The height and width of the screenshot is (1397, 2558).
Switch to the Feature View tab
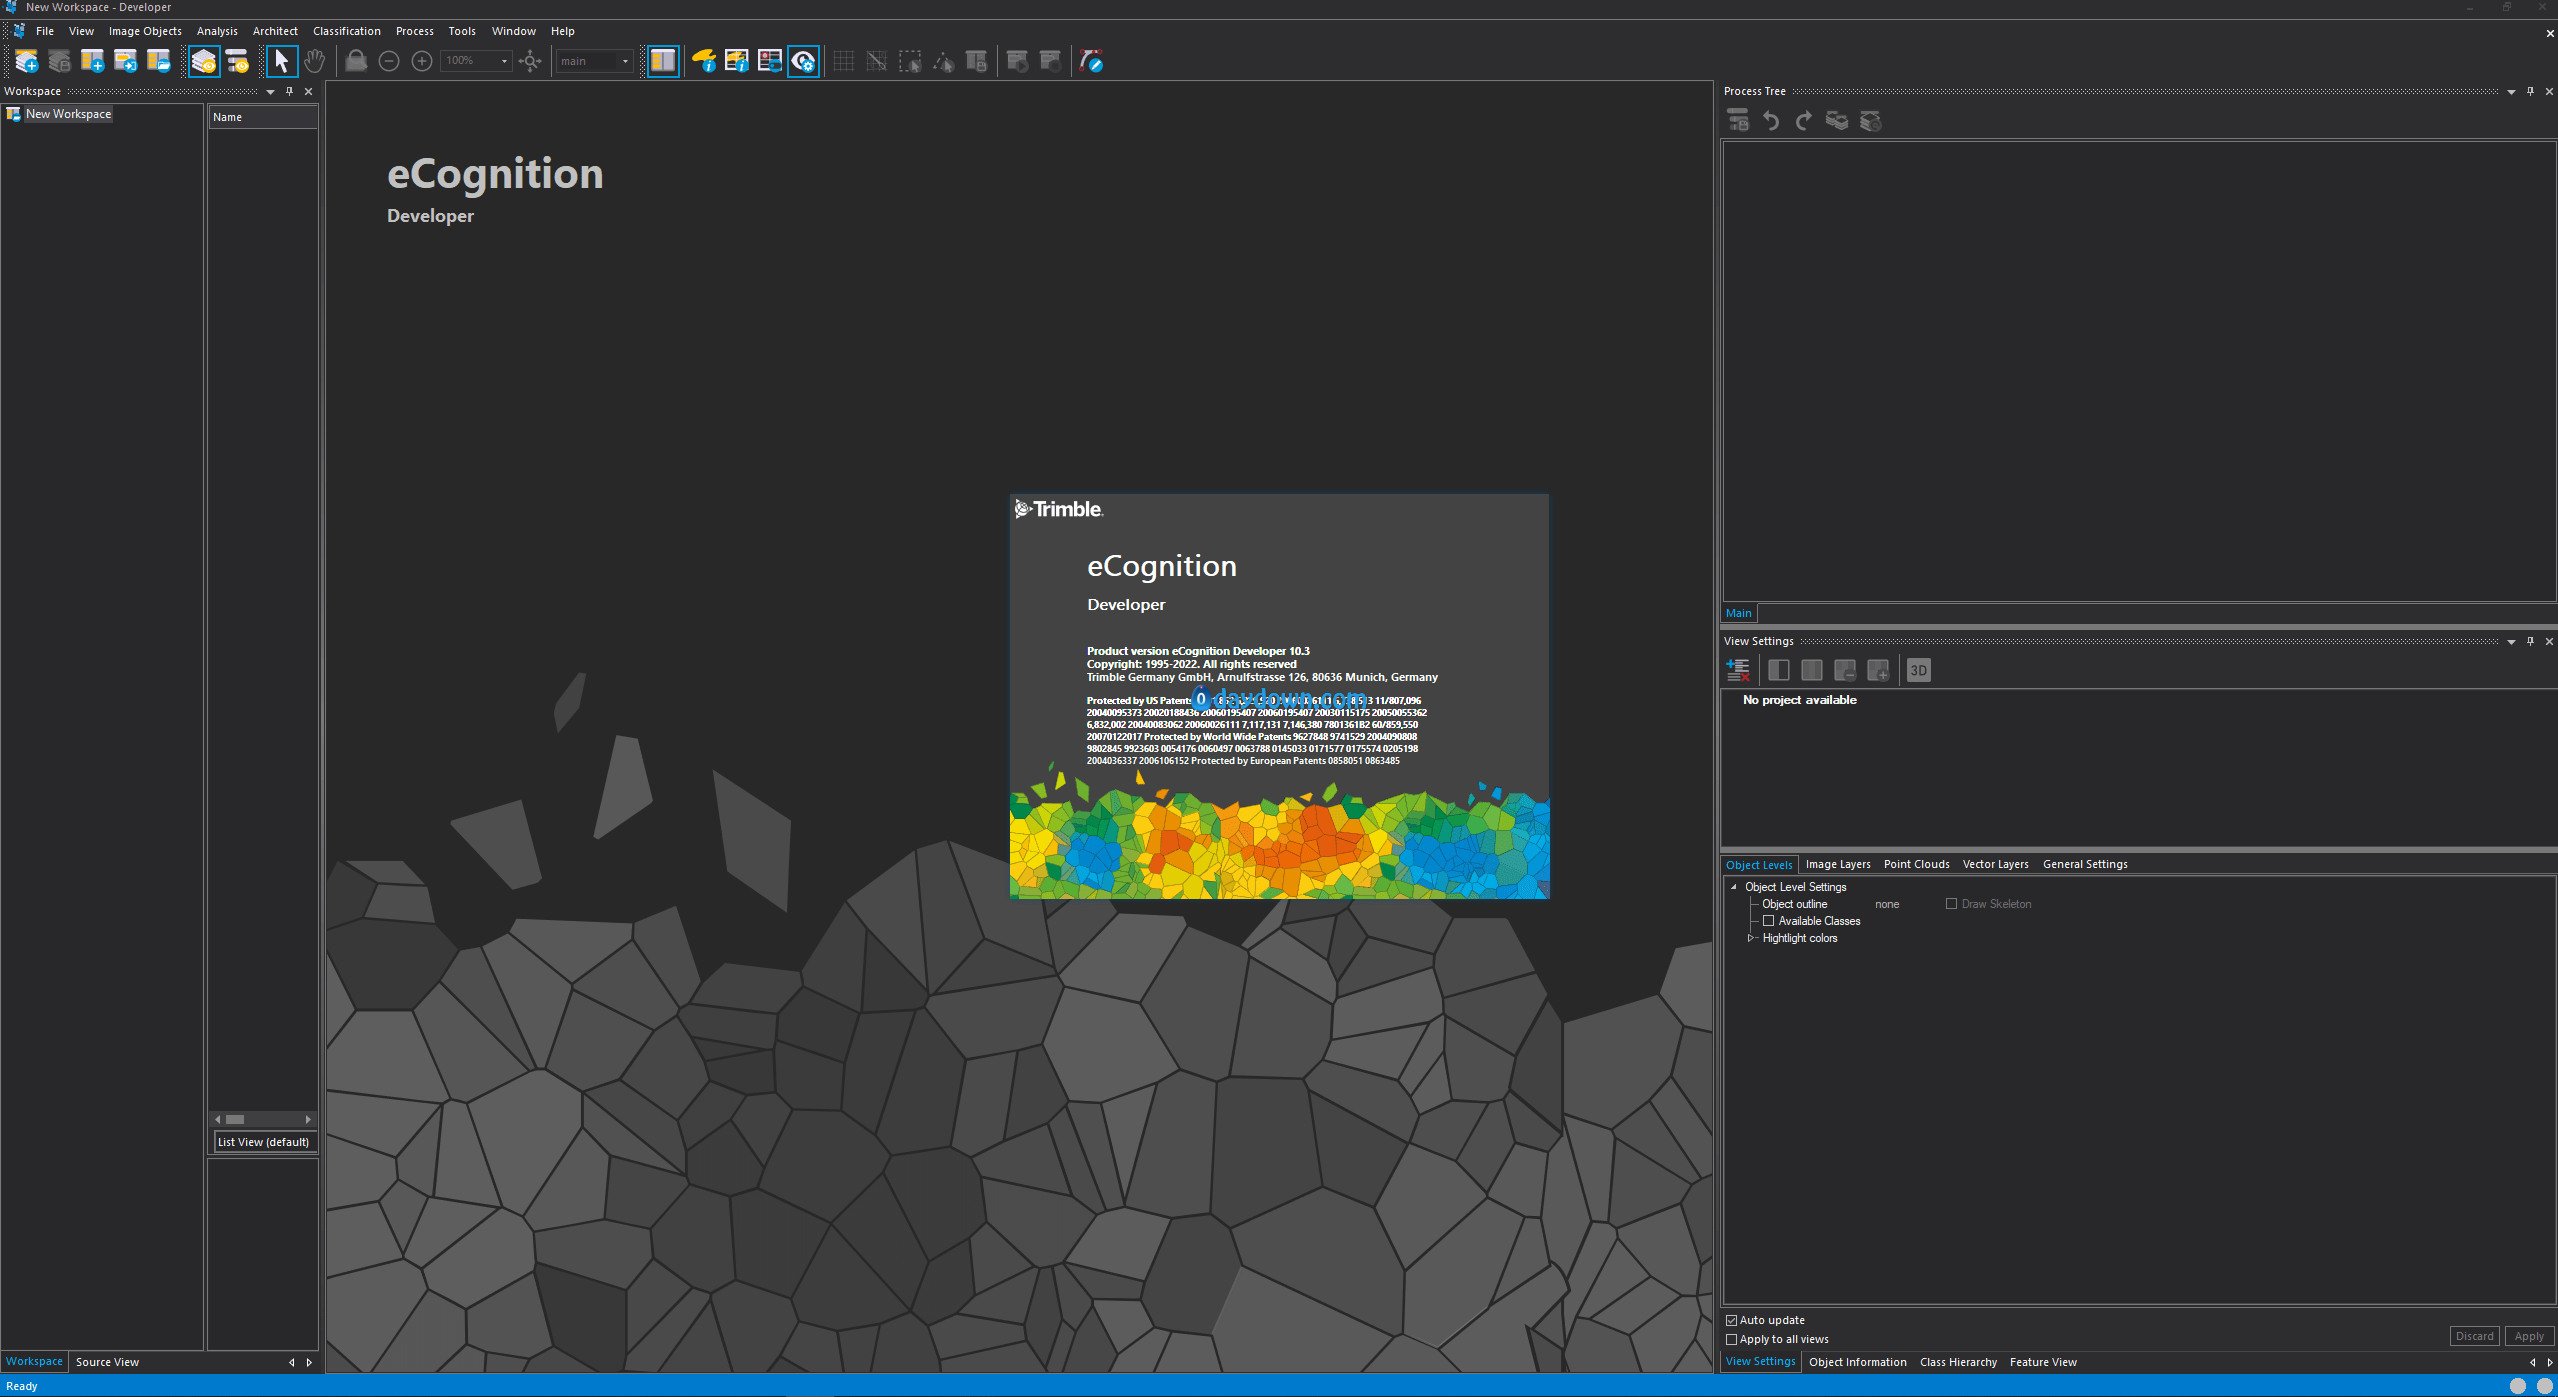[2043, 1362]
